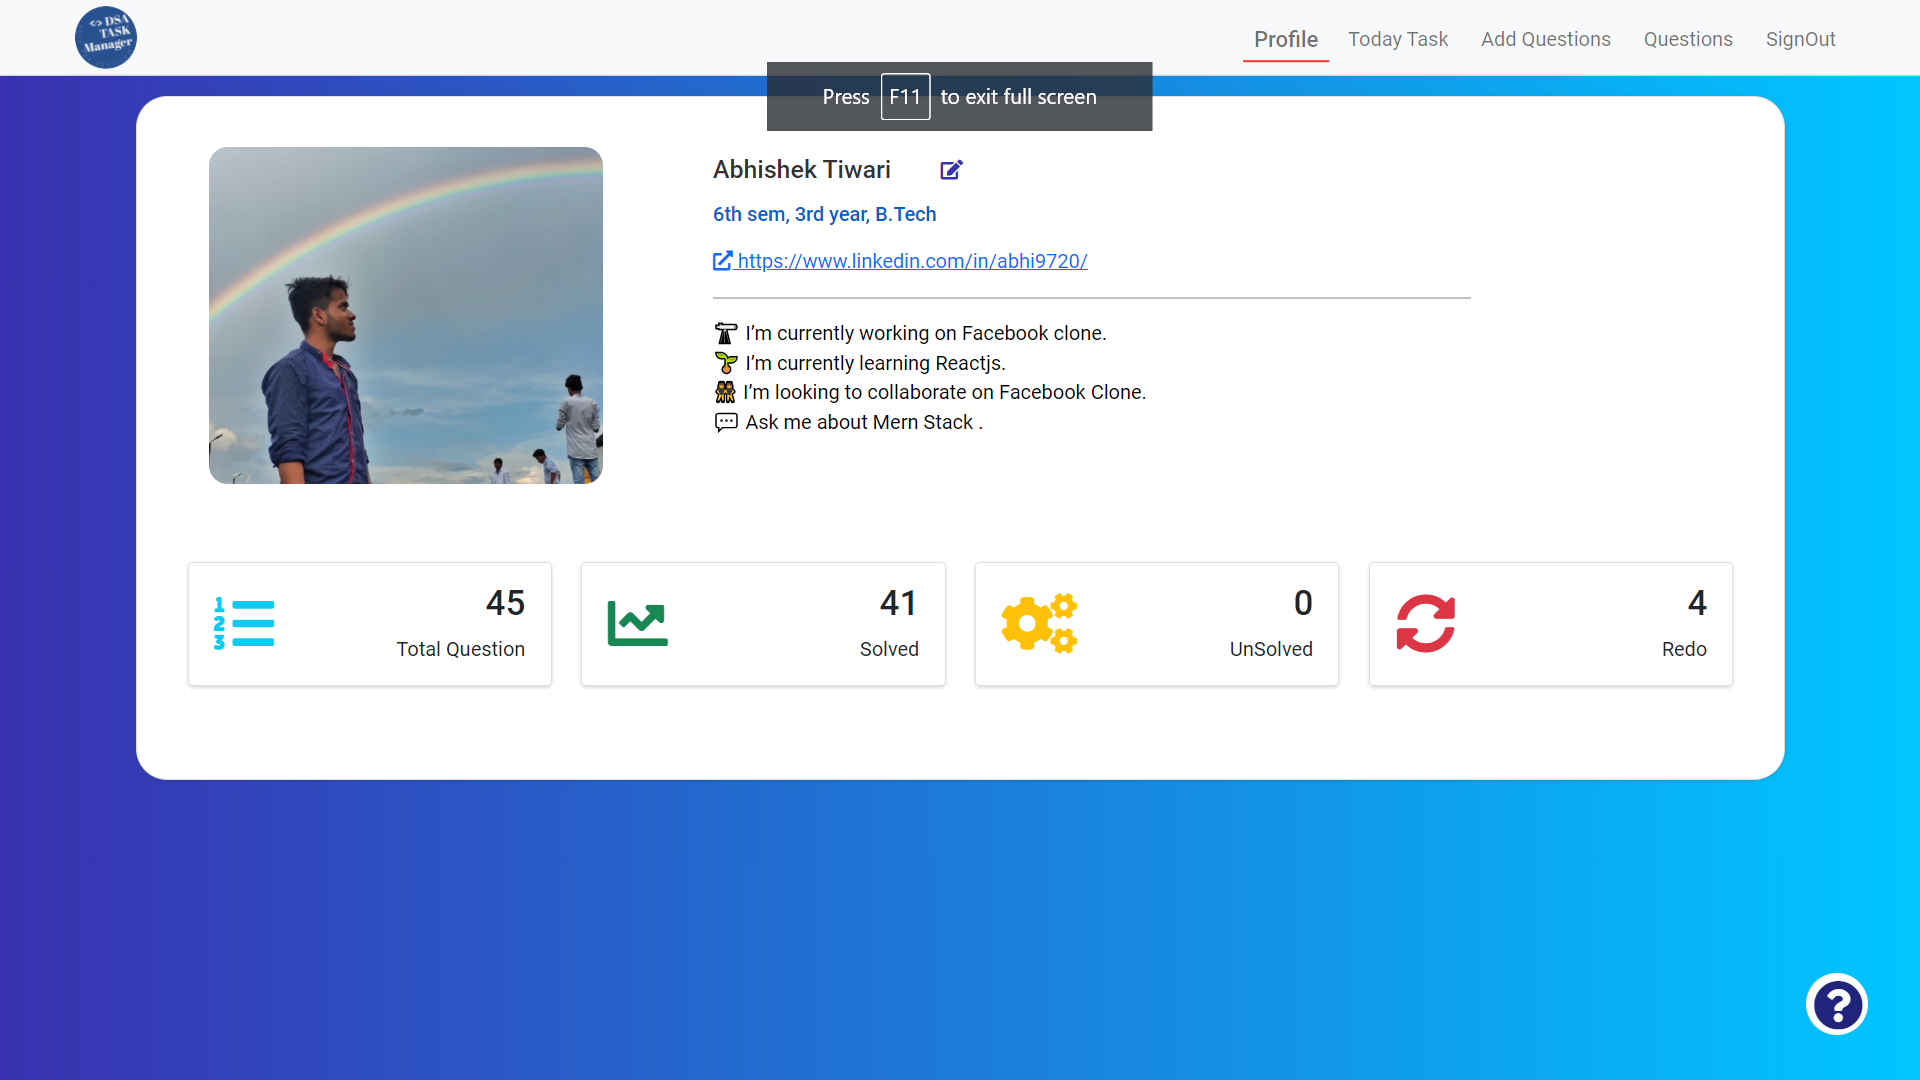
Task: Click the yellow gears UnSolved icon
Action: (x=1039, y=624)
